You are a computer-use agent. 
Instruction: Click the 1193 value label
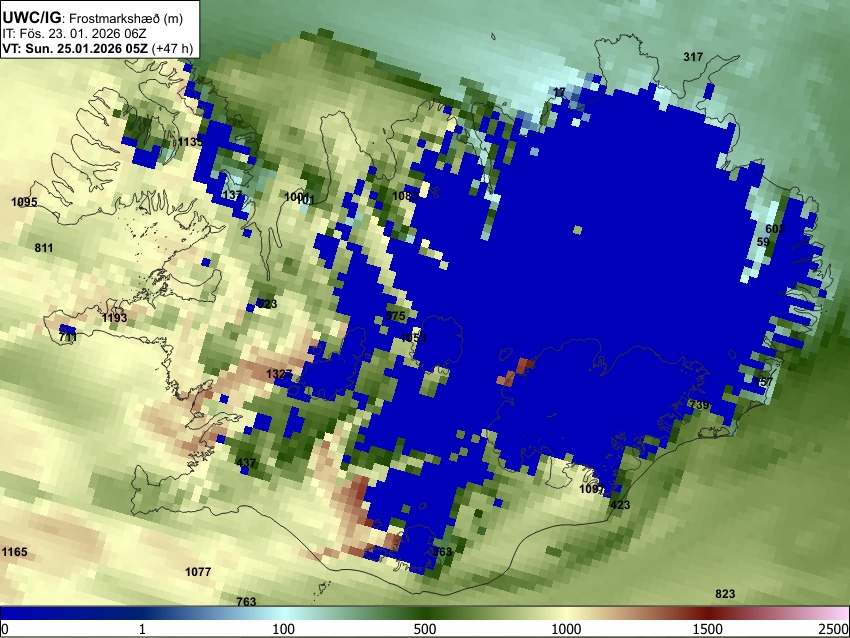[114, 318]
